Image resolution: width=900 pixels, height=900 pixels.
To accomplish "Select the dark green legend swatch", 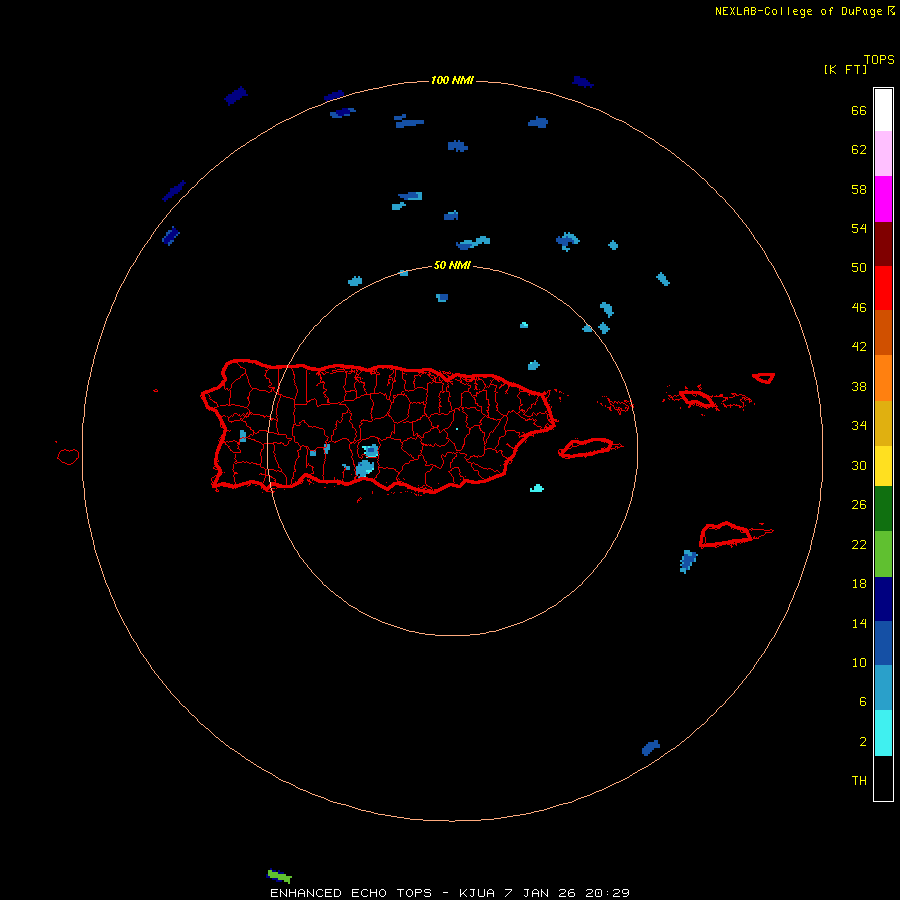I will [883, 509].
